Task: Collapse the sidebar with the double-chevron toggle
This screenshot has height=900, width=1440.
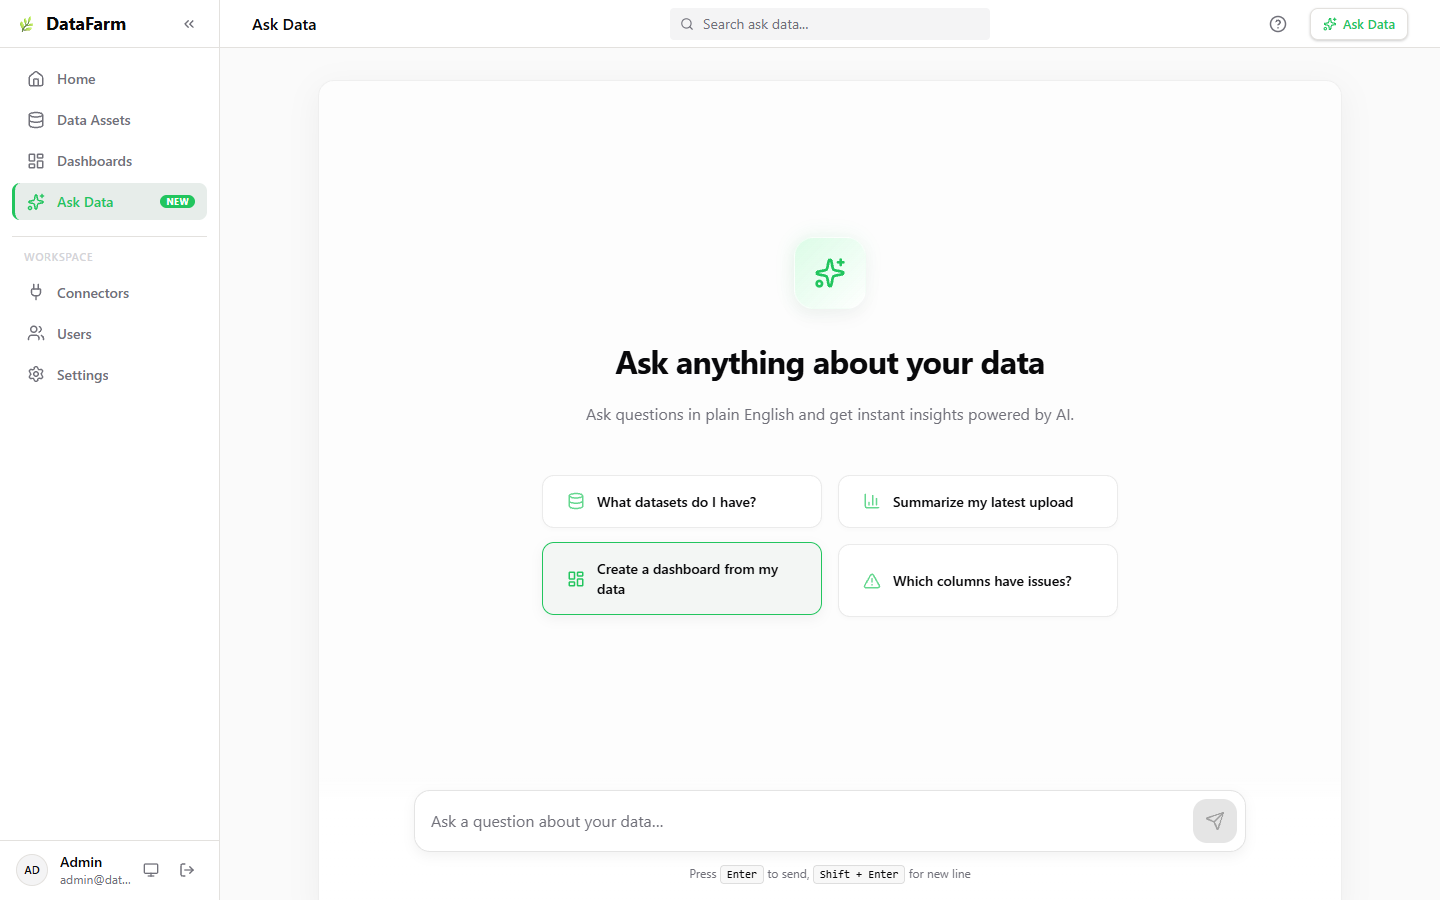Action: [189, 23]
